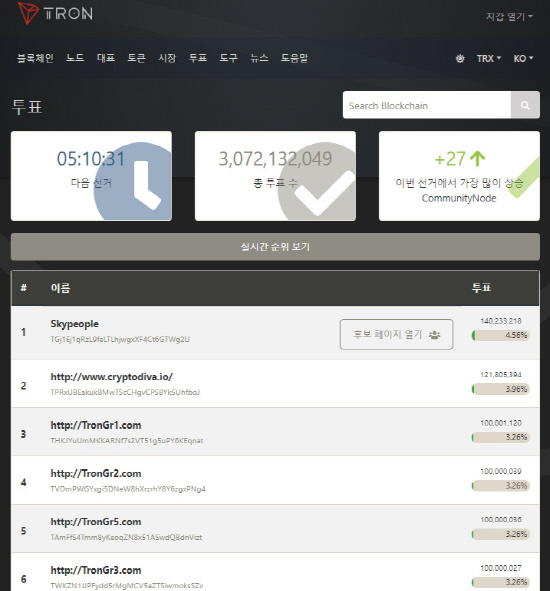Open the 도움말 menu
Viewport: 550px width, 591px height.
point(294,58)
